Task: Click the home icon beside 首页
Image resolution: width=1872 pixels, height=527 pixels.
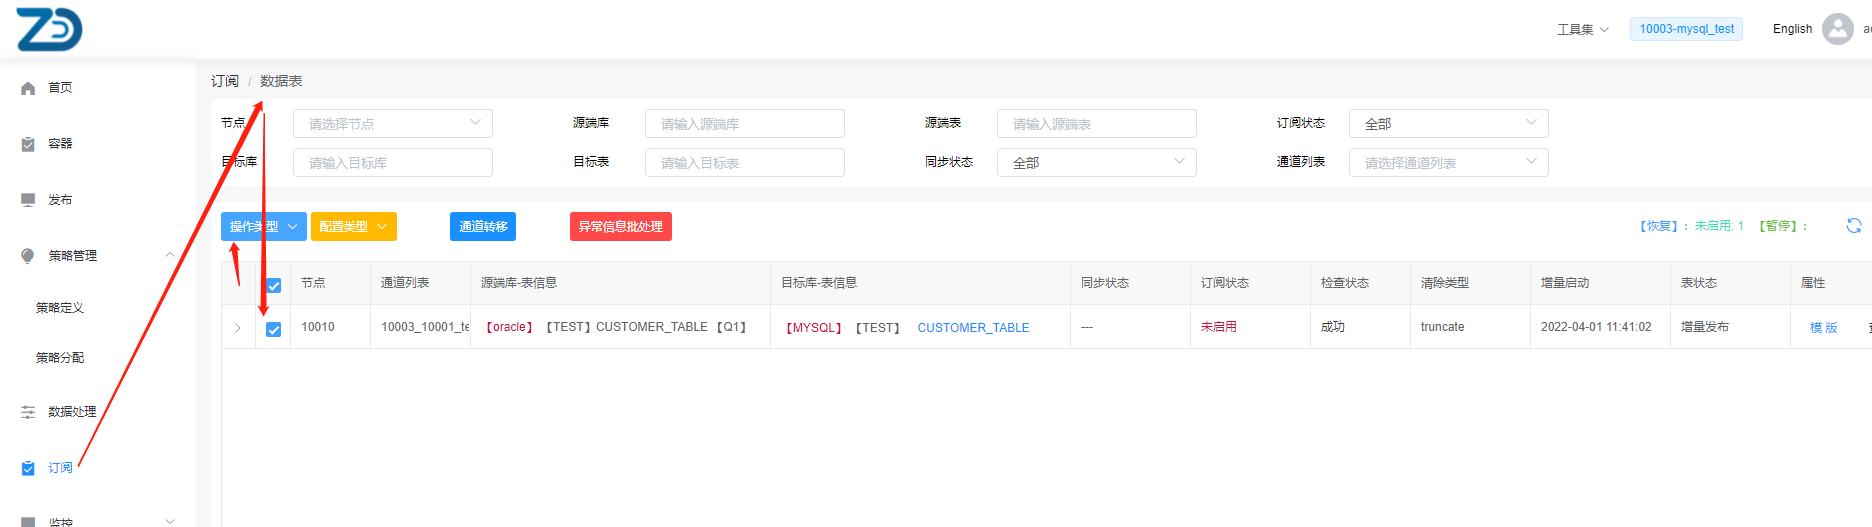Action: point(28,88)
